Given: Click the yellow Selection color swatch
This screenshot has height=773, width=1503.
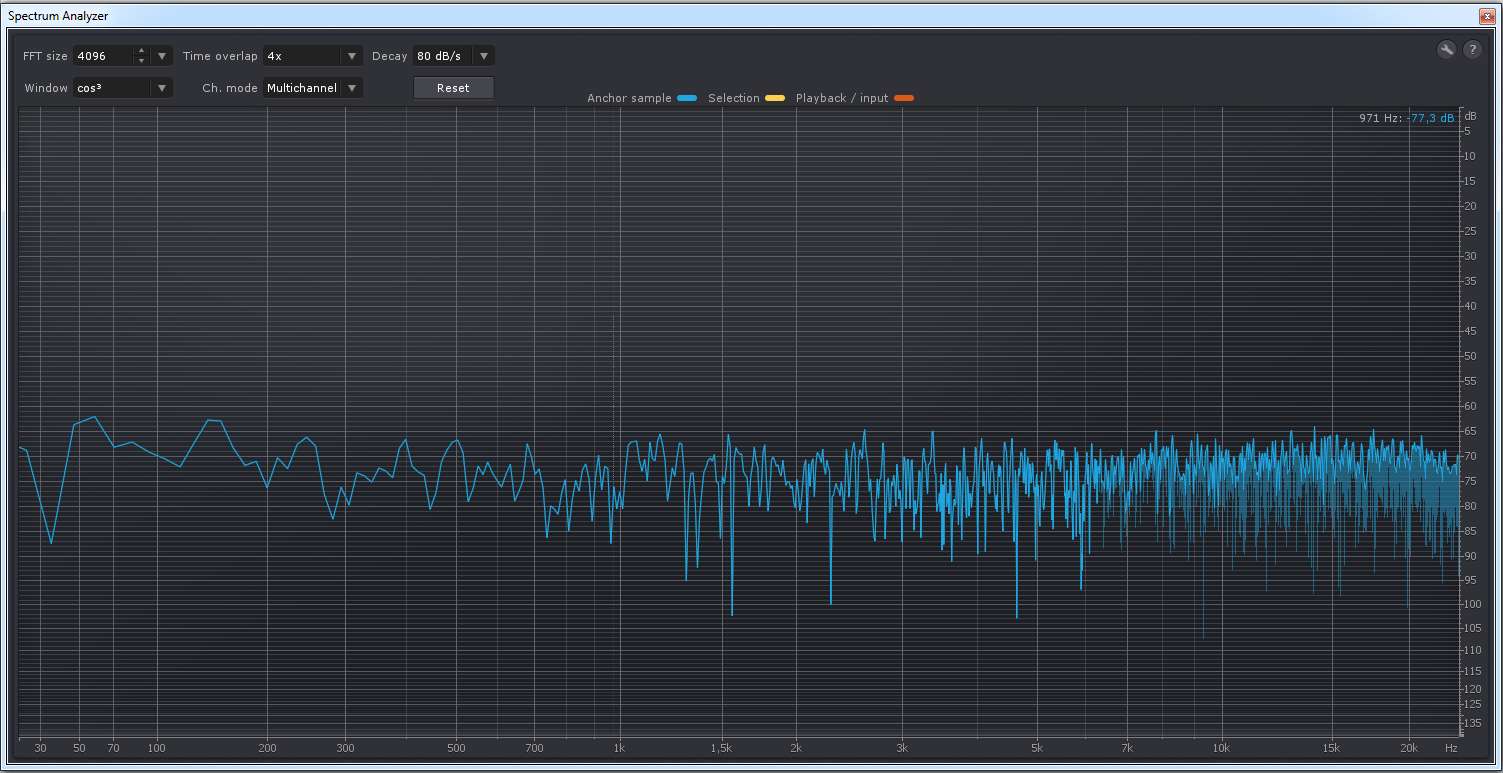Looking at the screenshot, I should click(775, 98).
